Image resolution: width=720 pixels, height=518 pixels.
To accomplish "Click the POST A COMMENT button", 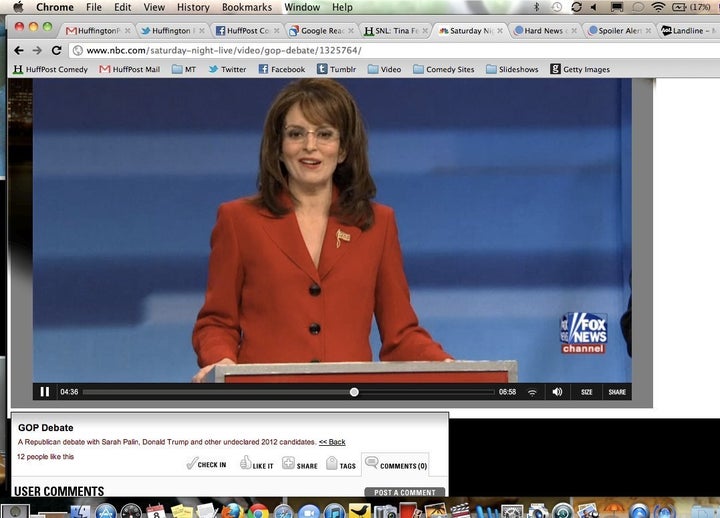I will [x=405, y=492].
